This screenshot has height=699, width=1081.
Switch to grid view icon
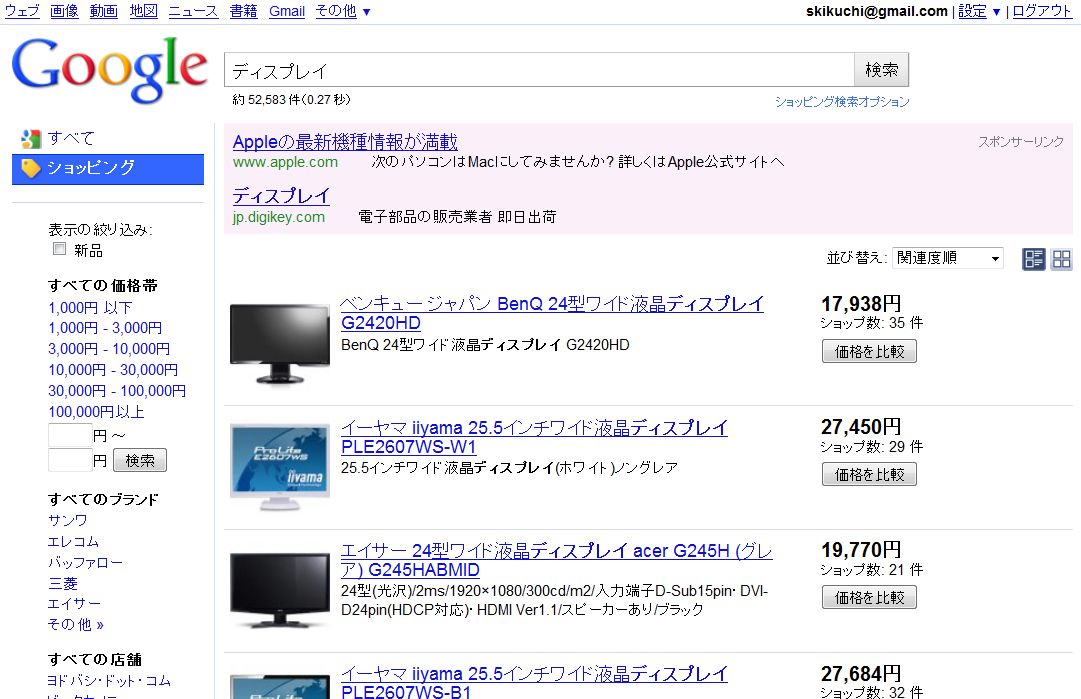(1062, 259)
